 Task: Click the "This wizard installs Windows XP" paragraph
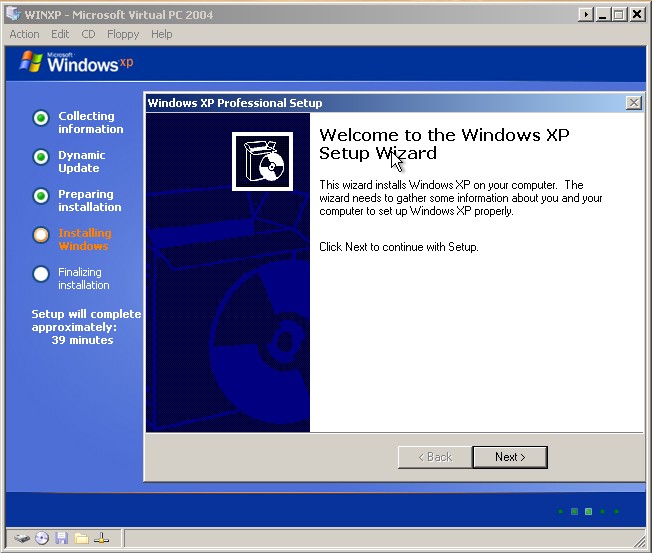(x=461, y=198)
